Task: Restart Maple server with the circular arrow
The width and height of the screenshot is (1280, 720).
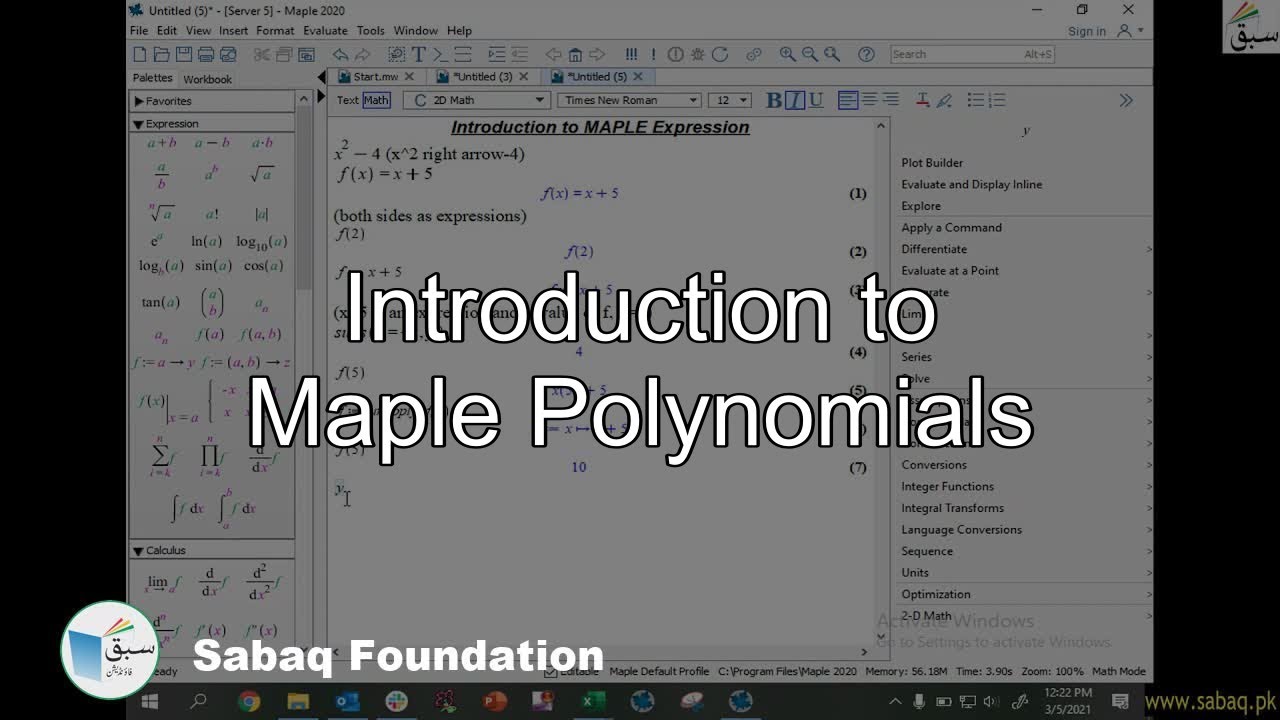Action: point(721,54)
